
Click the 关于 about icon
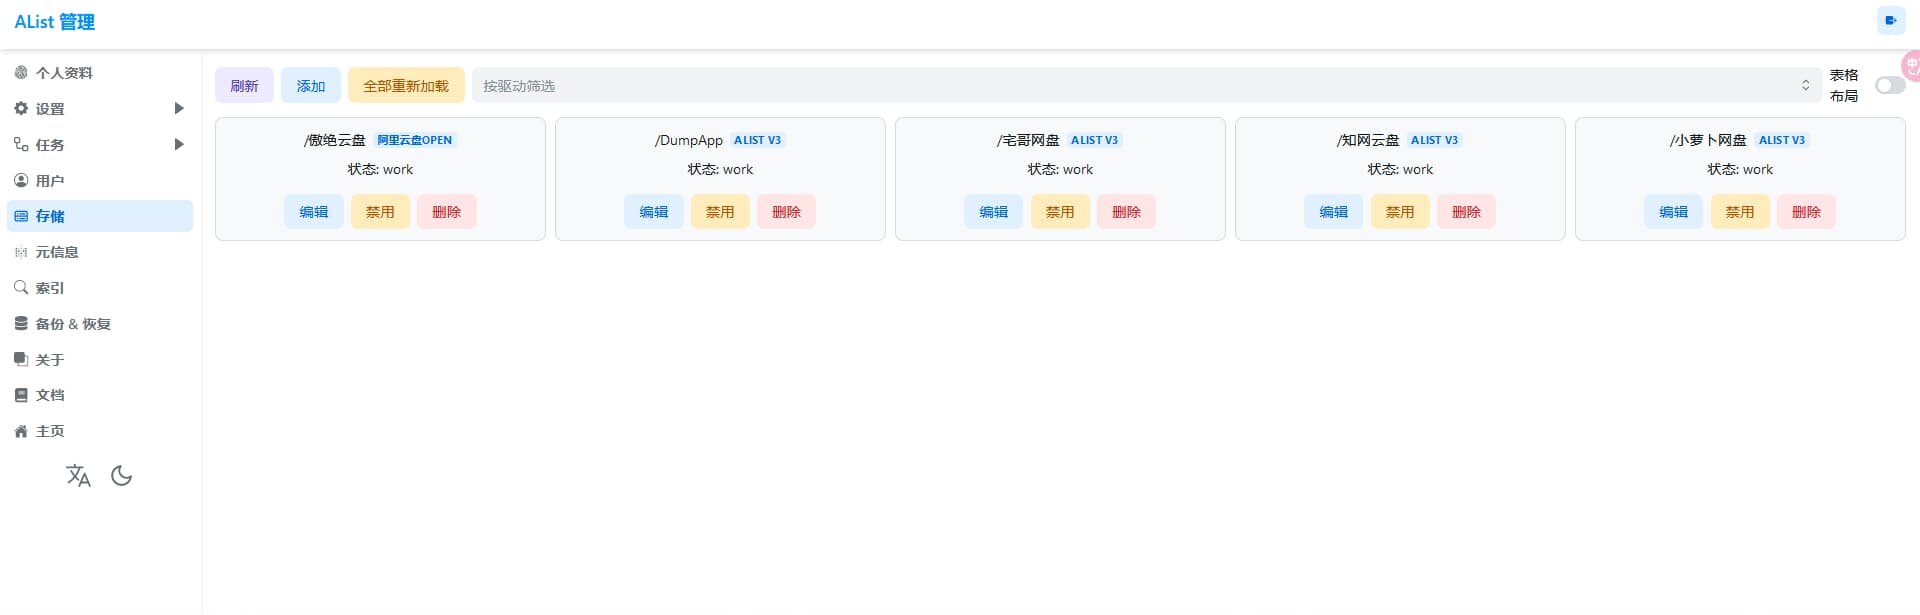21,359
